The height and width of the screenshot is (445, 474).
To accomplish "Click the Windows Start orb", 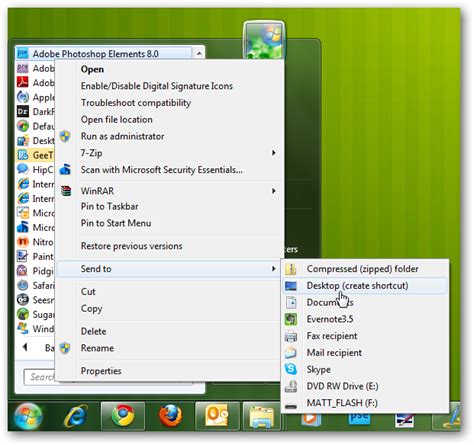I will [x=28, y=416].
